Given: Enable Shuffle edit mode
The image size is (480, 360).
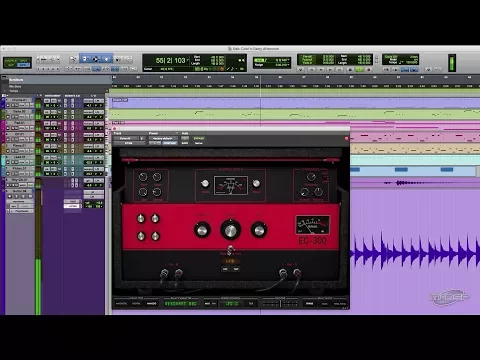Looking at the screenshot, I should pos(11,60).
